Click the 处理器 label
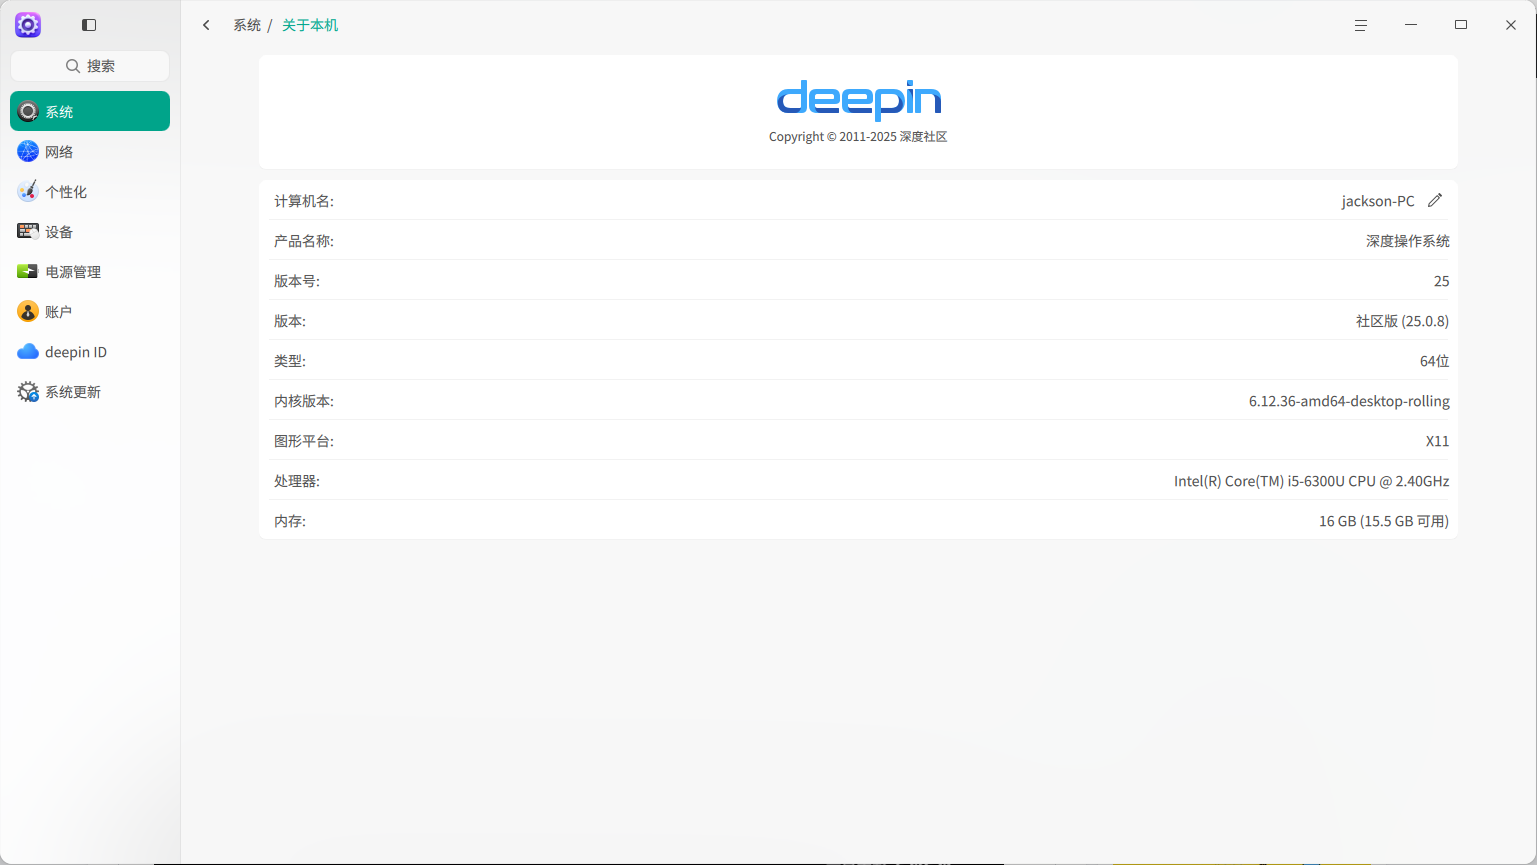Image resolution: width=1537 pixels, height=865 pixels. [x=297, y=481]
